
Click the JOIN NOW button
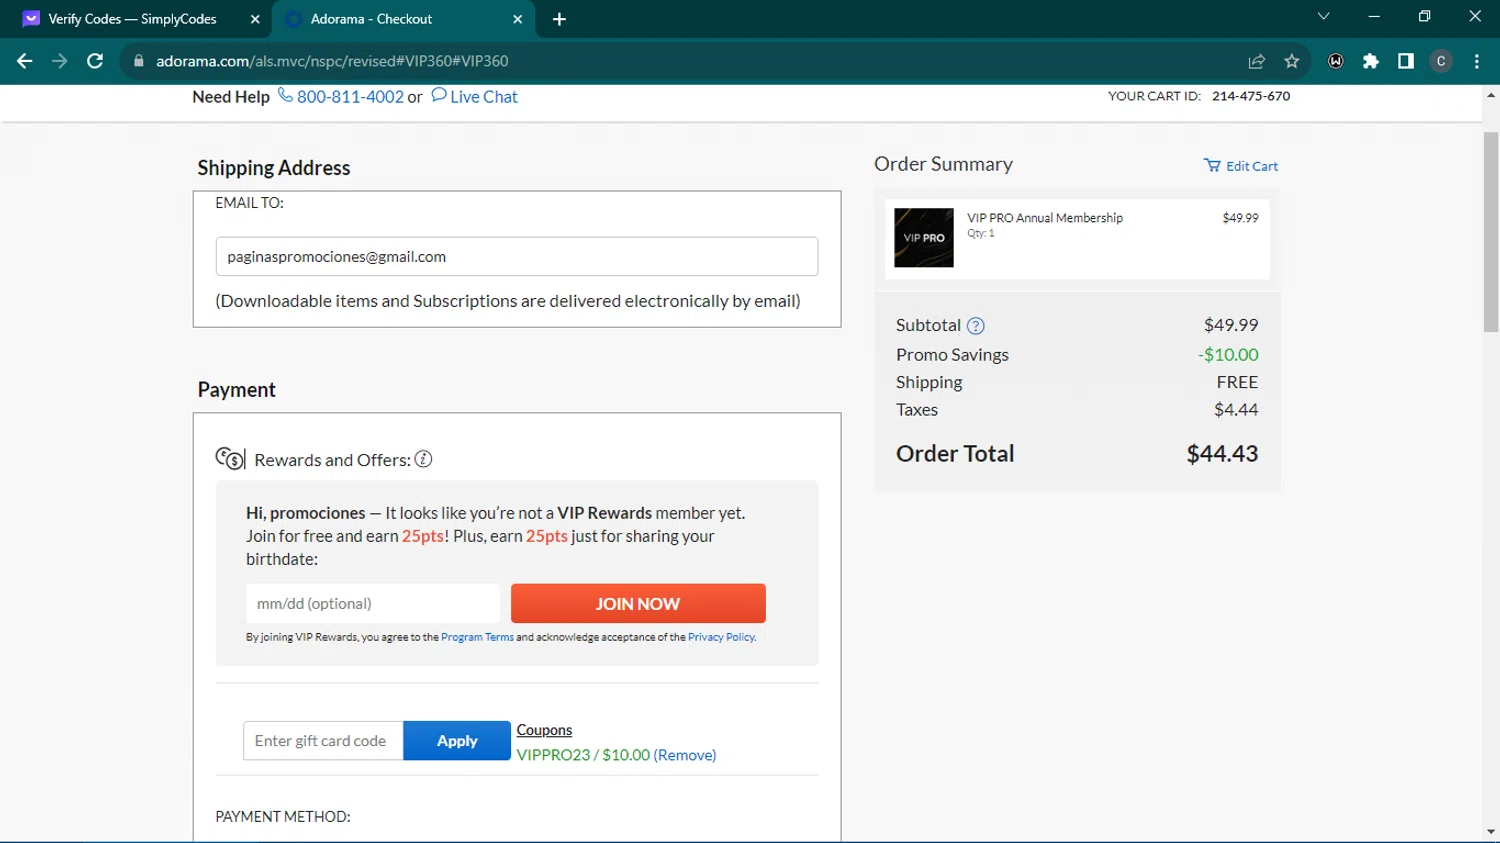[x=638, y=604]
